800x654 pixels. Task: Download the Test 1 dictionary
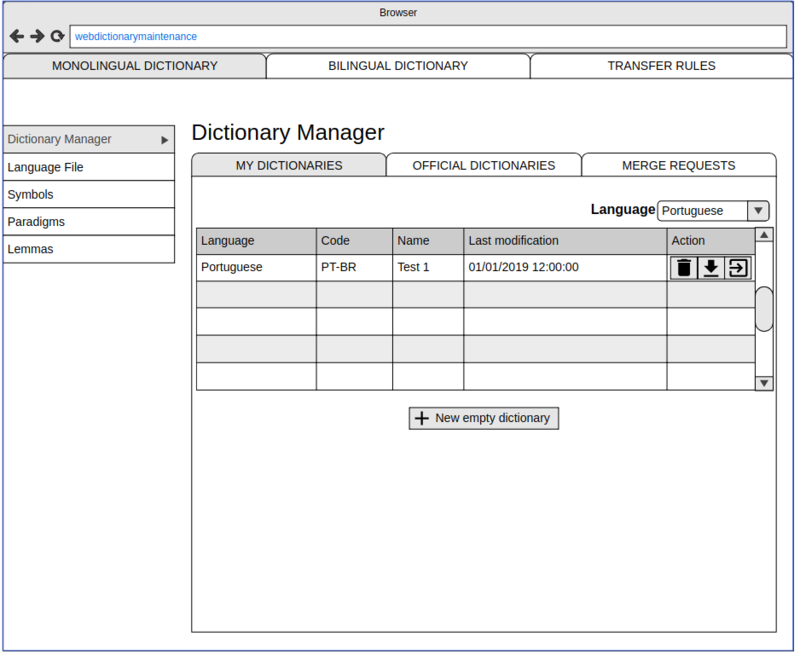coord(711,268)
